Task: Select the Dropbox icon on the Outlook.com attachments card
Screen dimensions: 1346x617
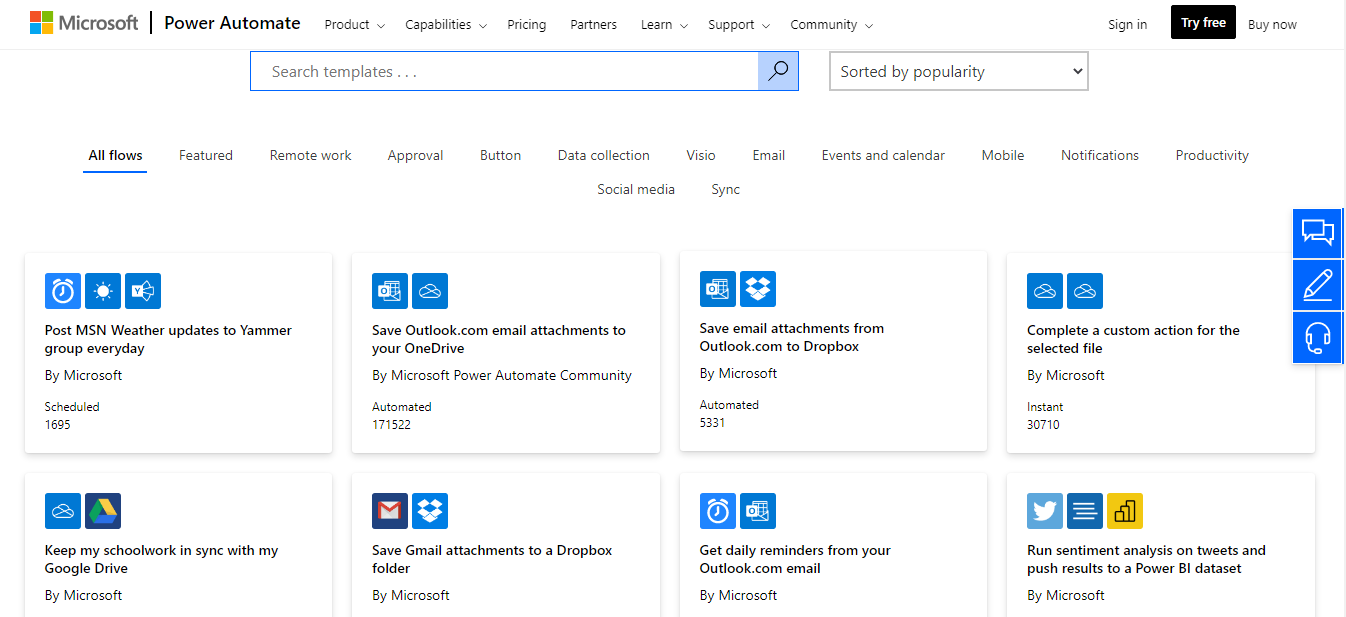Action: click(x=758, y=288)
